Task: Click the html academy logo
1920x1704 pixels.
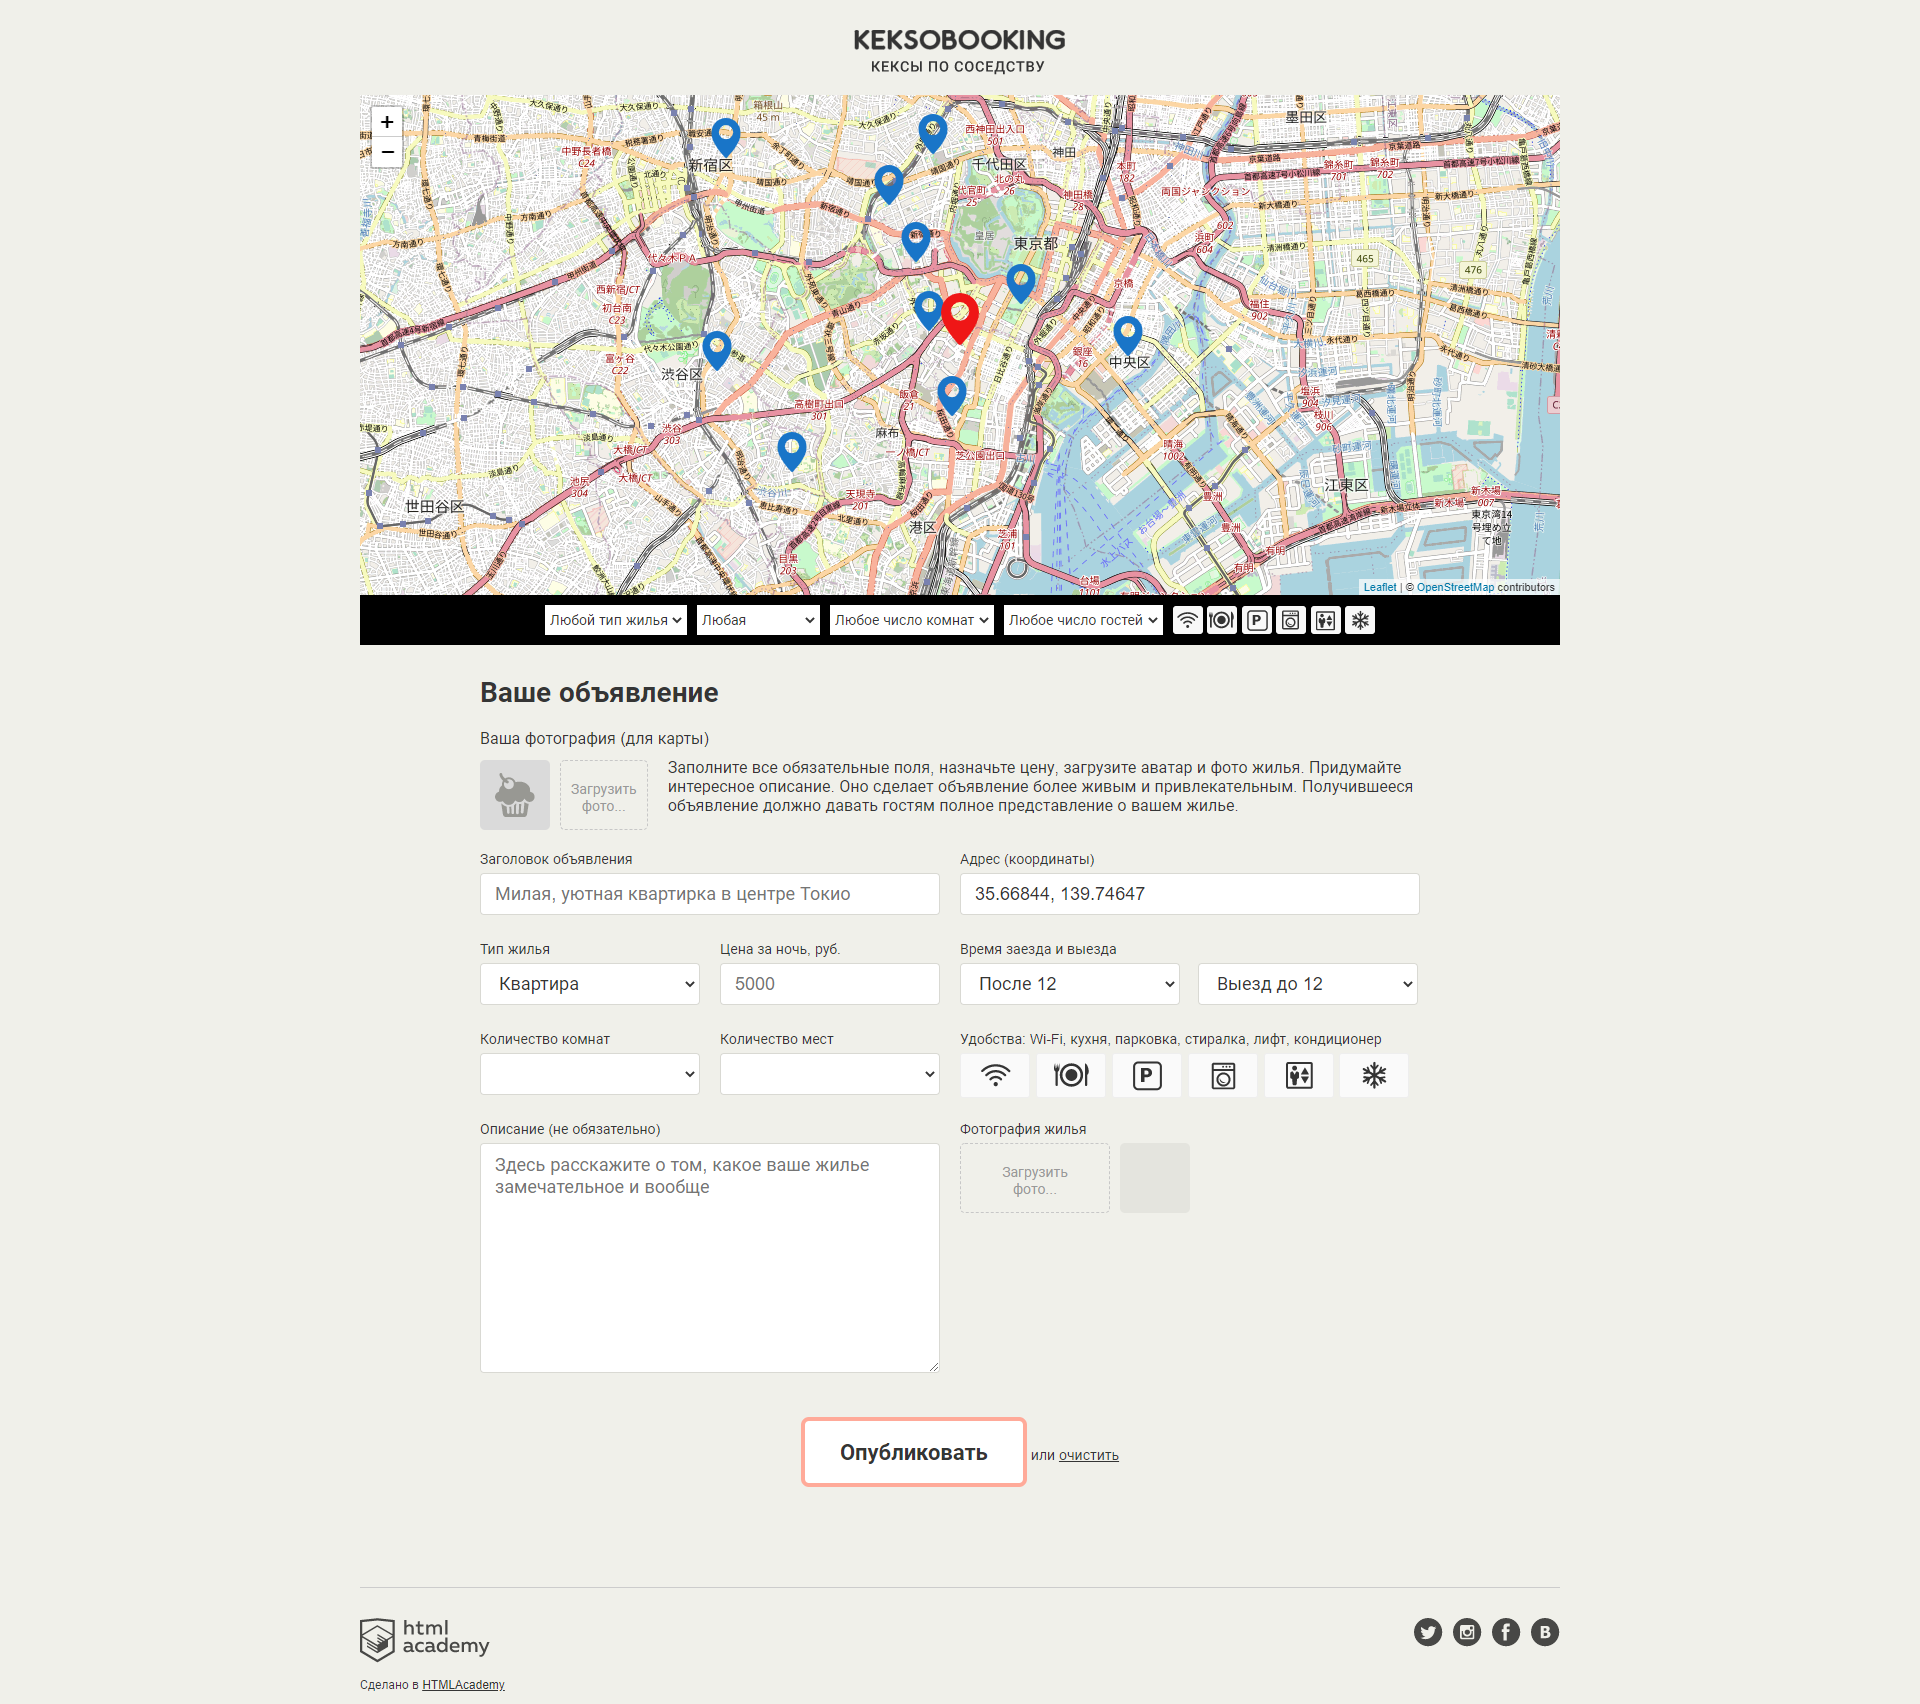Action: coord(425,1639)
